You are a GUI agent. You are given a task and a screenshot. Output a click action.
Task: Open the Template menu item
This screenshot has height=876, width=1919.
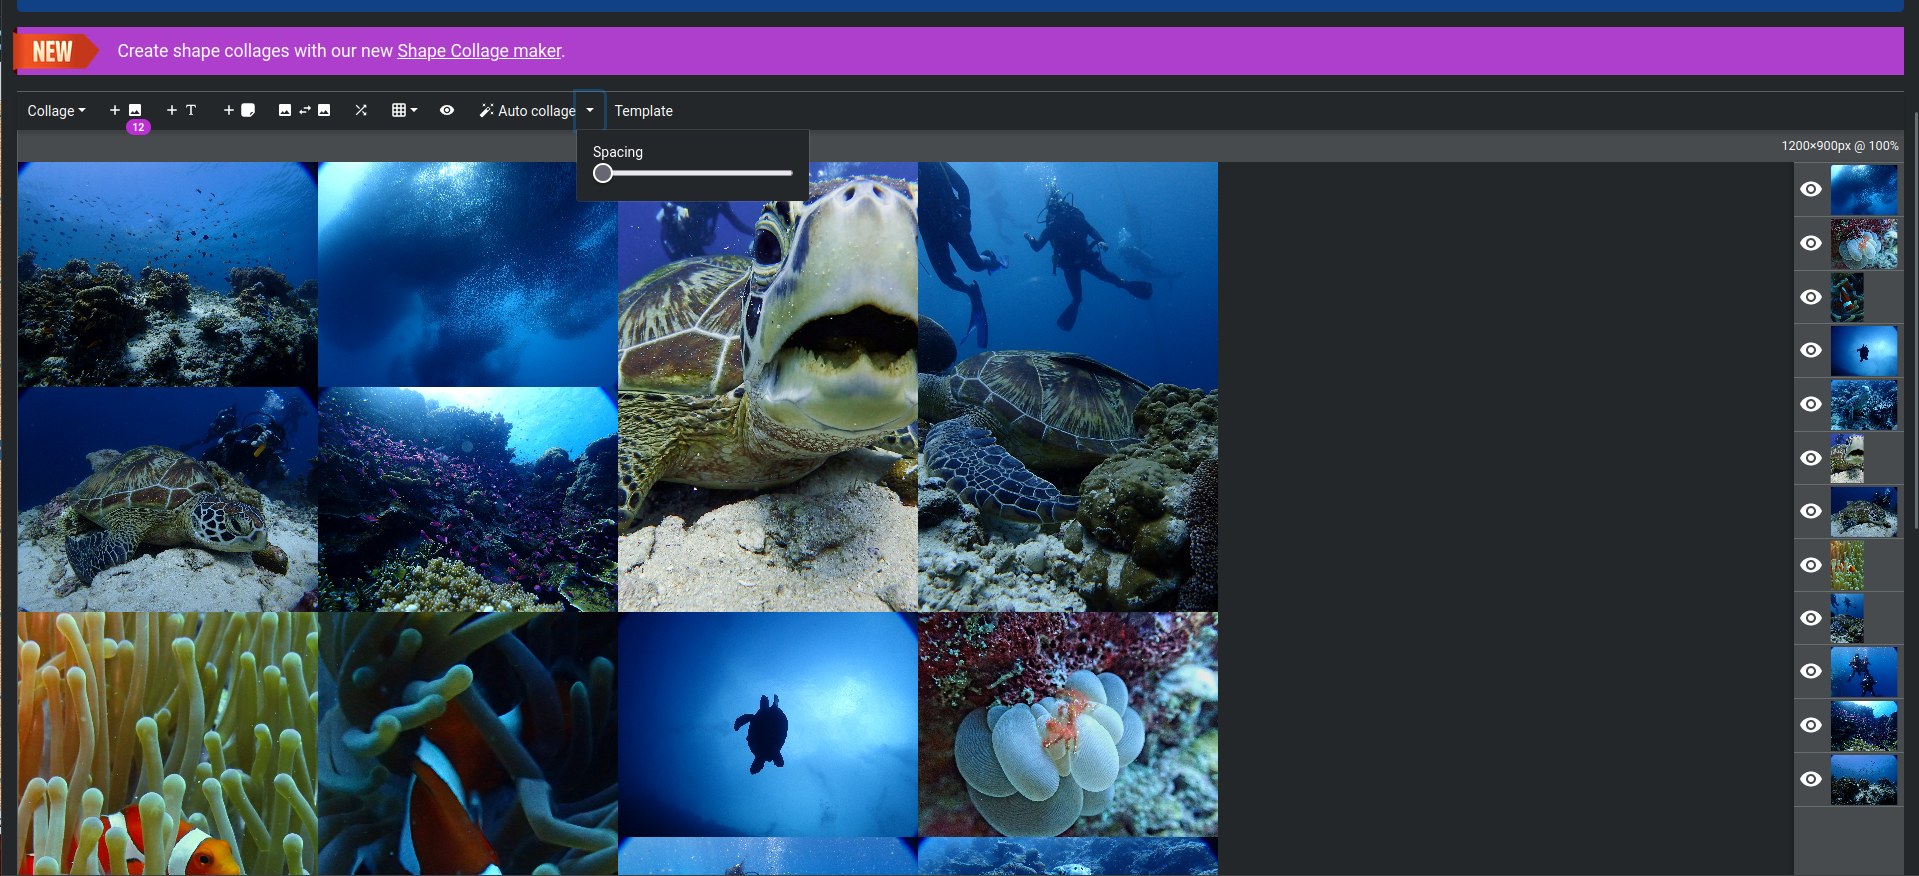[643, 111]
